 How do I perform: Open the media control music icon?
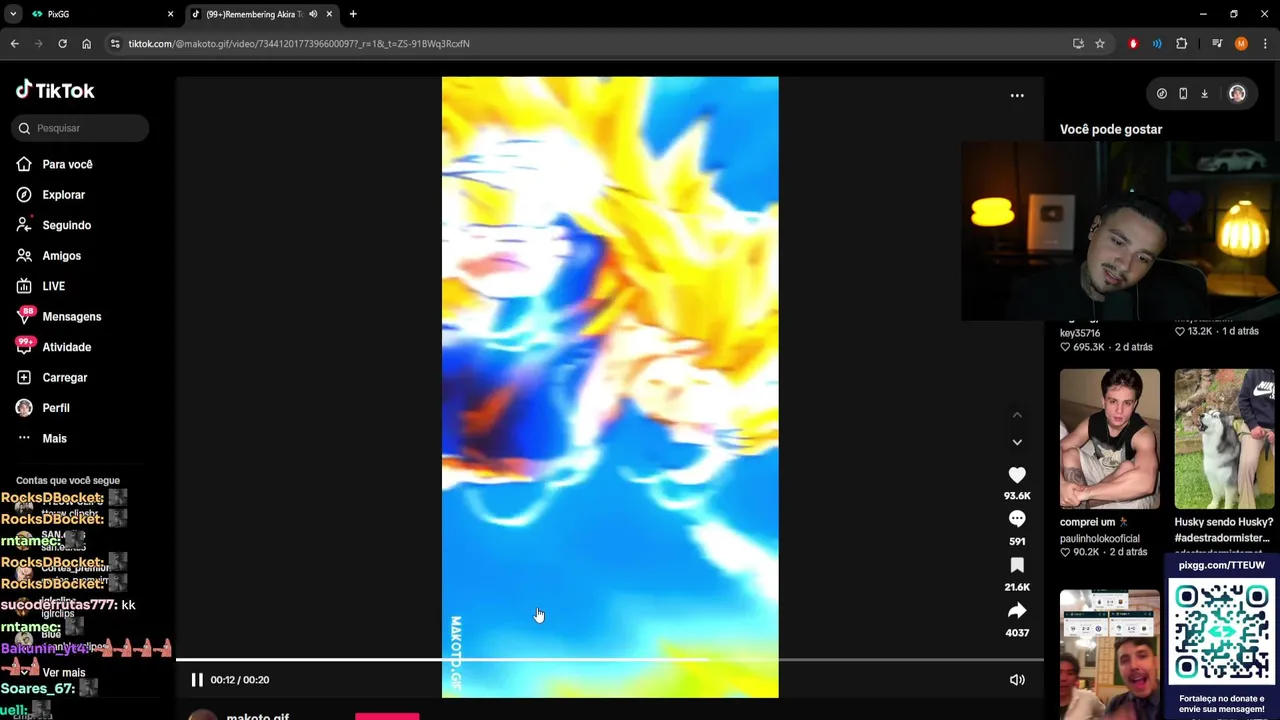tap(1217, 44)
